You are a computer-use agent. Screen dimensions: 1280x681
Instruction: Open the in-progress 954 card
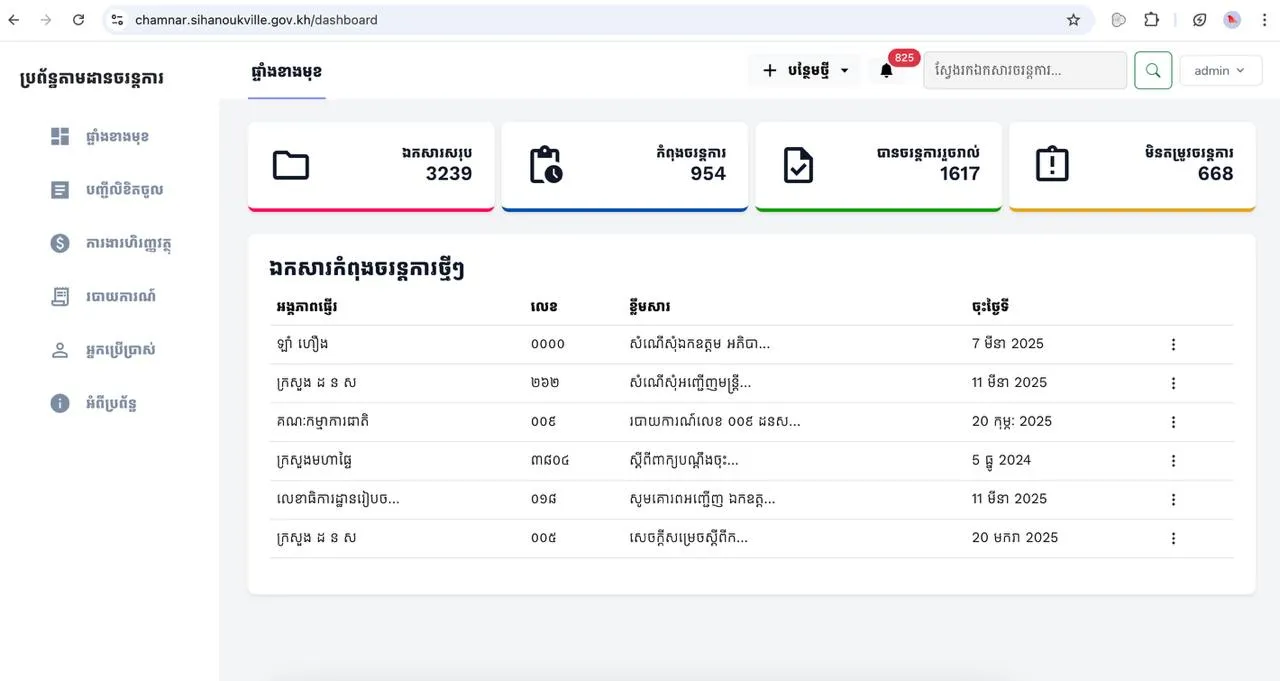pos(625,166)
